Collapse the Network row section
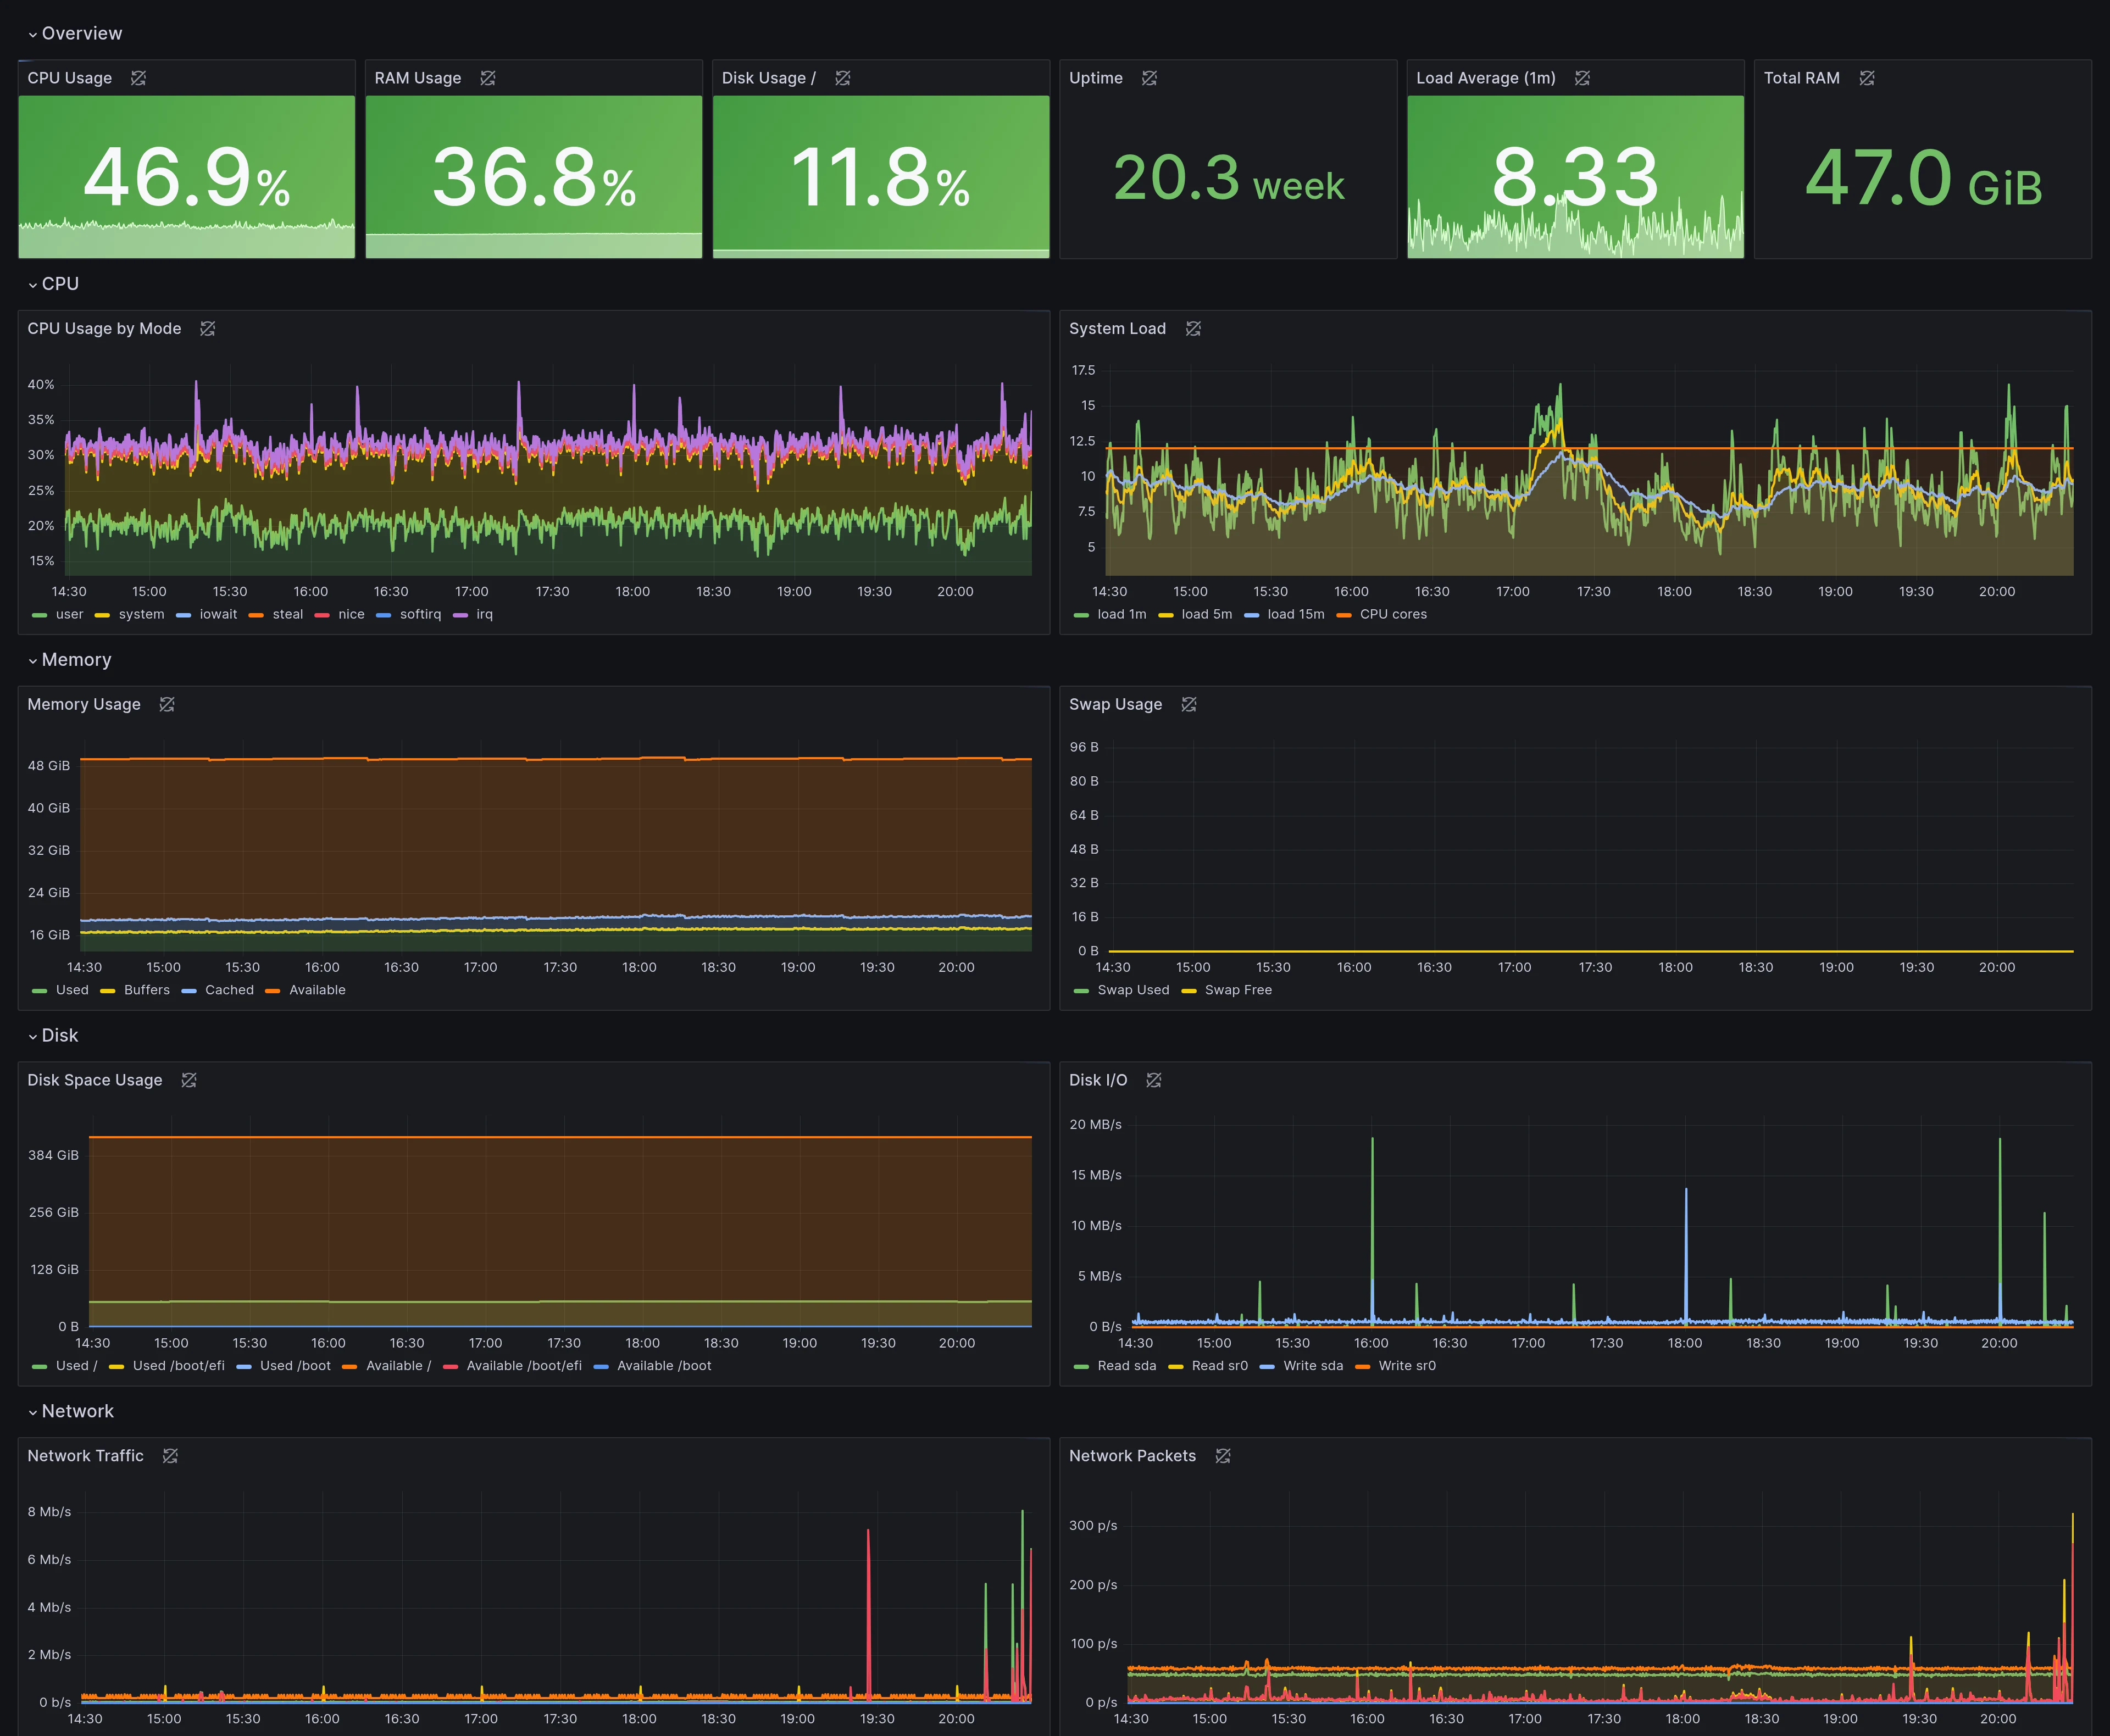This screenshot has width=2110, height=1736. 71,1412
